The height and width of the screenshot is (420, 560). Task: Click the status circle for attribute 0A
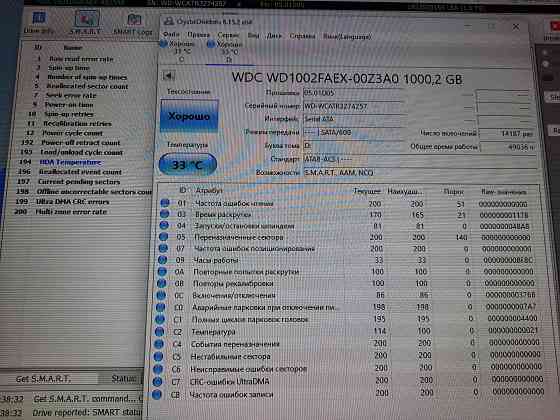coord(162,271)
